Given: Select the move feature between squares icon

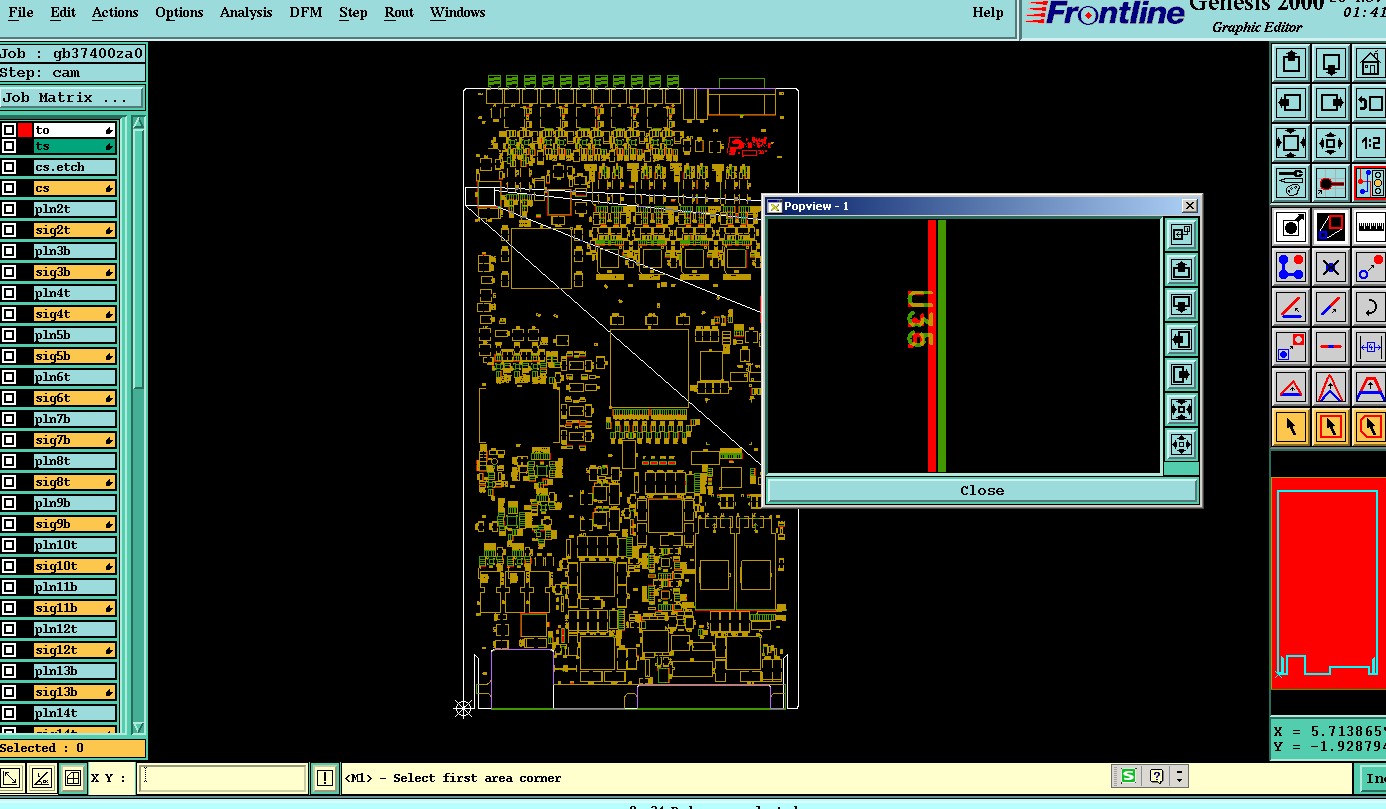Looking at the screenshot, I should pyautogui.click(x=1291, y=347).
